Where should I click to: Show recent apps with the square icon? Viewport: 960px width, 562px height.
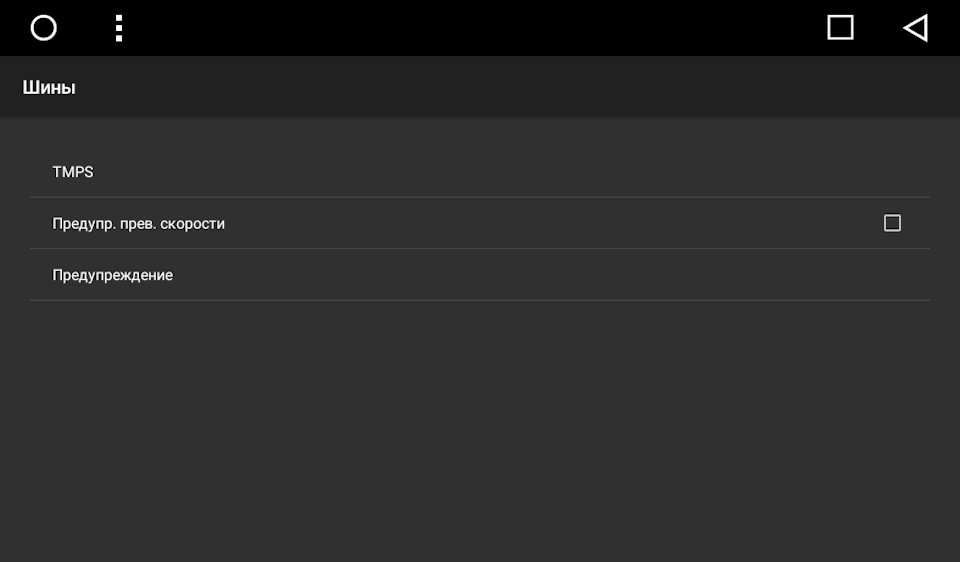coord(840,28)
